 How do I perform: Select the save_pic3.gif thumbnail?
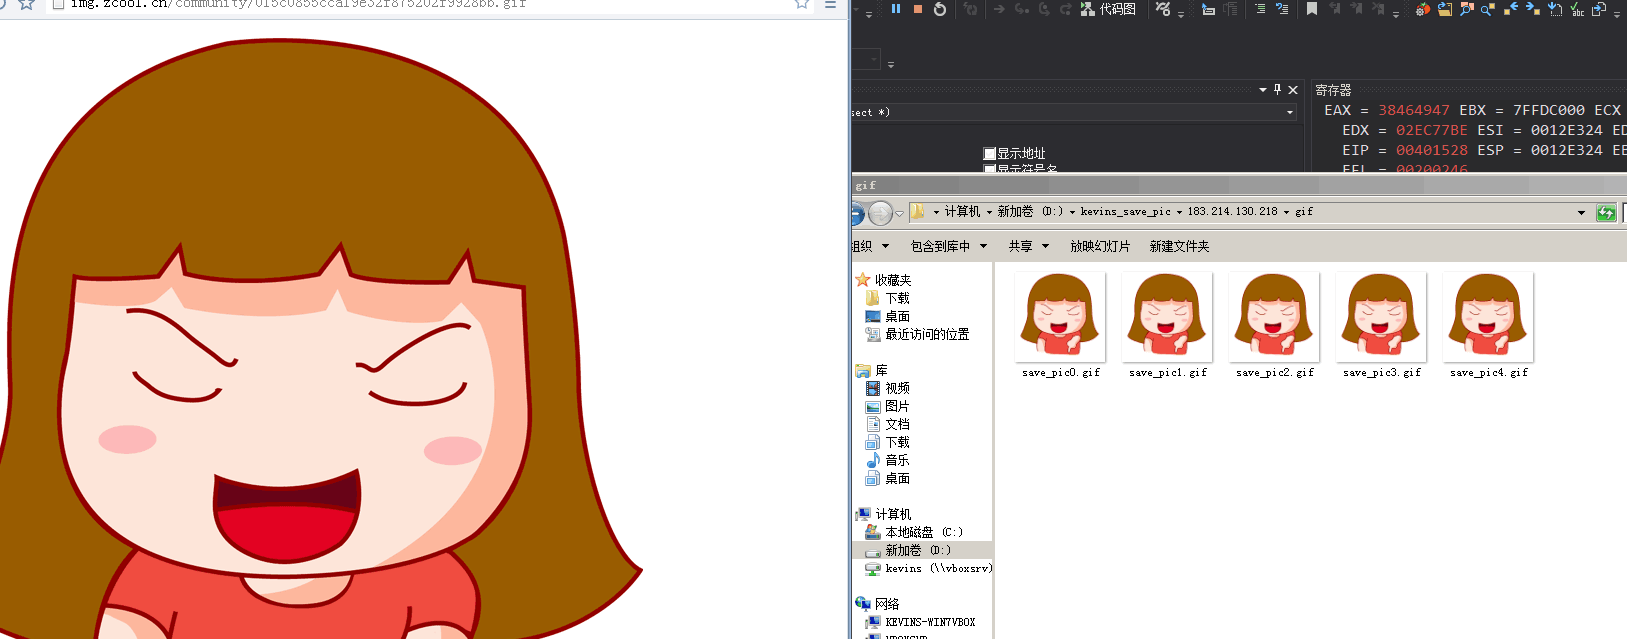tap(1381, 317)
